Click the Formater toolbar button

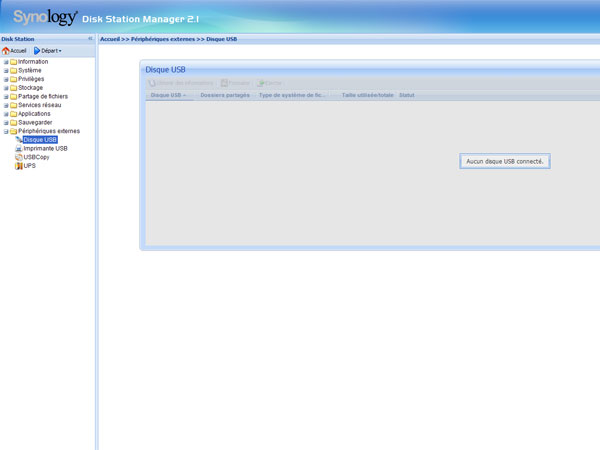(x=235, y=83)
